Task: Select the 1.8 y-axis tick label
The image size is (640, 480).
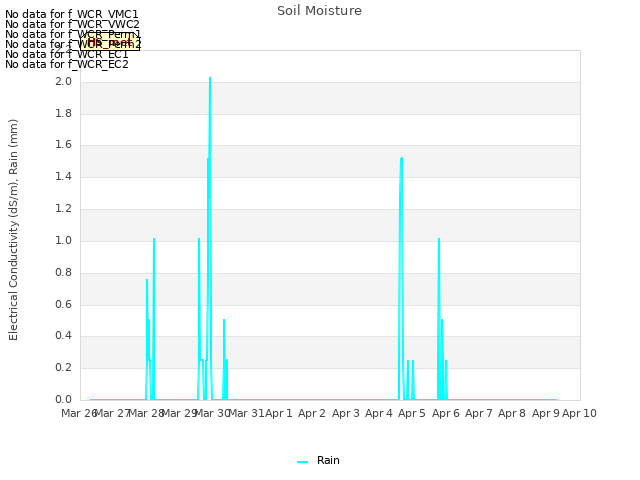Action: pos(63,113)
